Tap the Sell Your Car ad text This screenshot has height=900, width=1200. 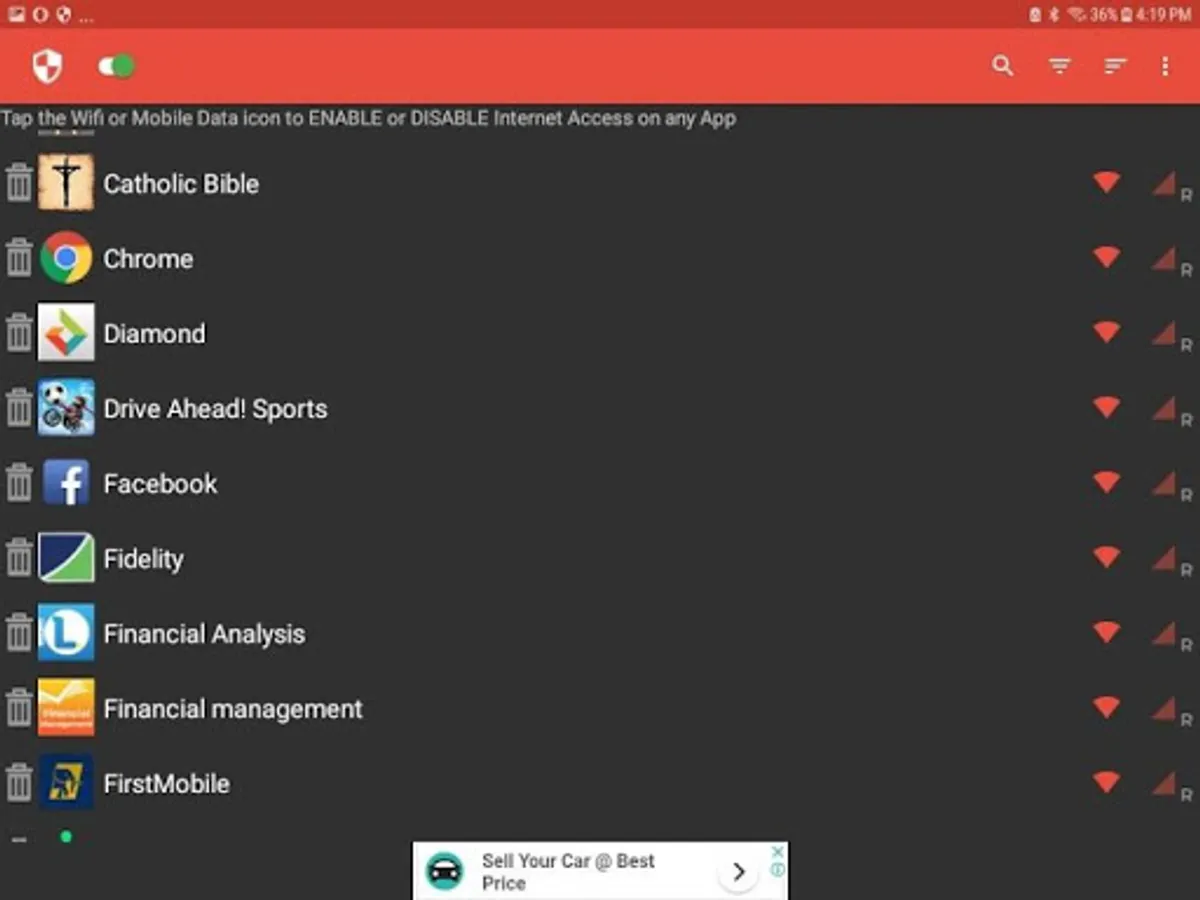(568, 872)
